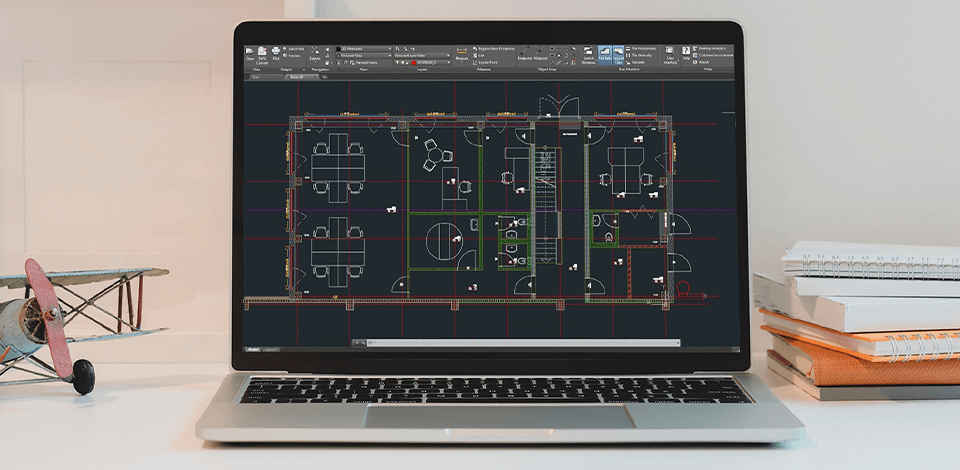Open the current layer dropdown

click(x=422, y=62)
